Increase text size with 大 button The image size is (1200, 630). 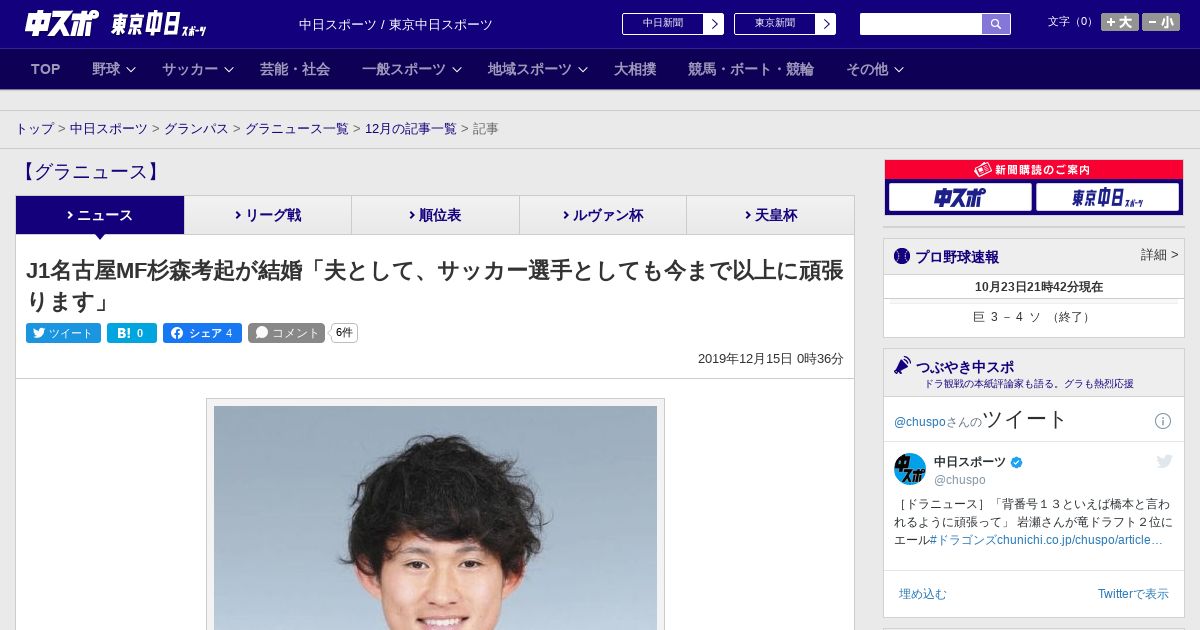[1120, 22]
